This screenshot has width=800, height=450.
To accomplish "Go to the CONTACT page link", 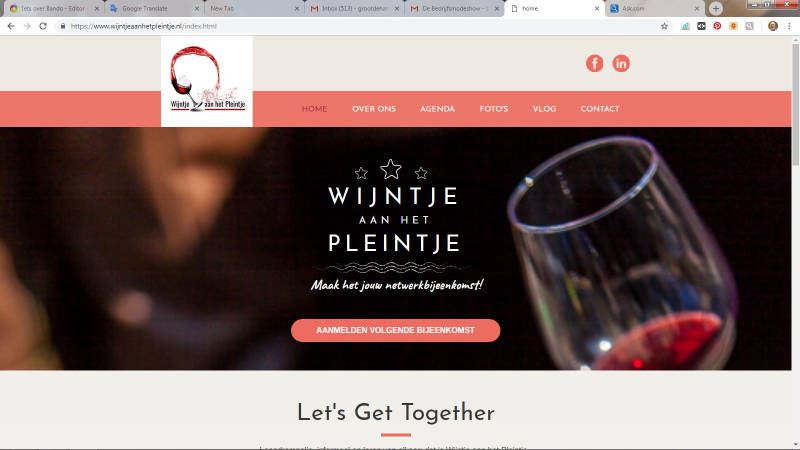I will tap(600, 109).
